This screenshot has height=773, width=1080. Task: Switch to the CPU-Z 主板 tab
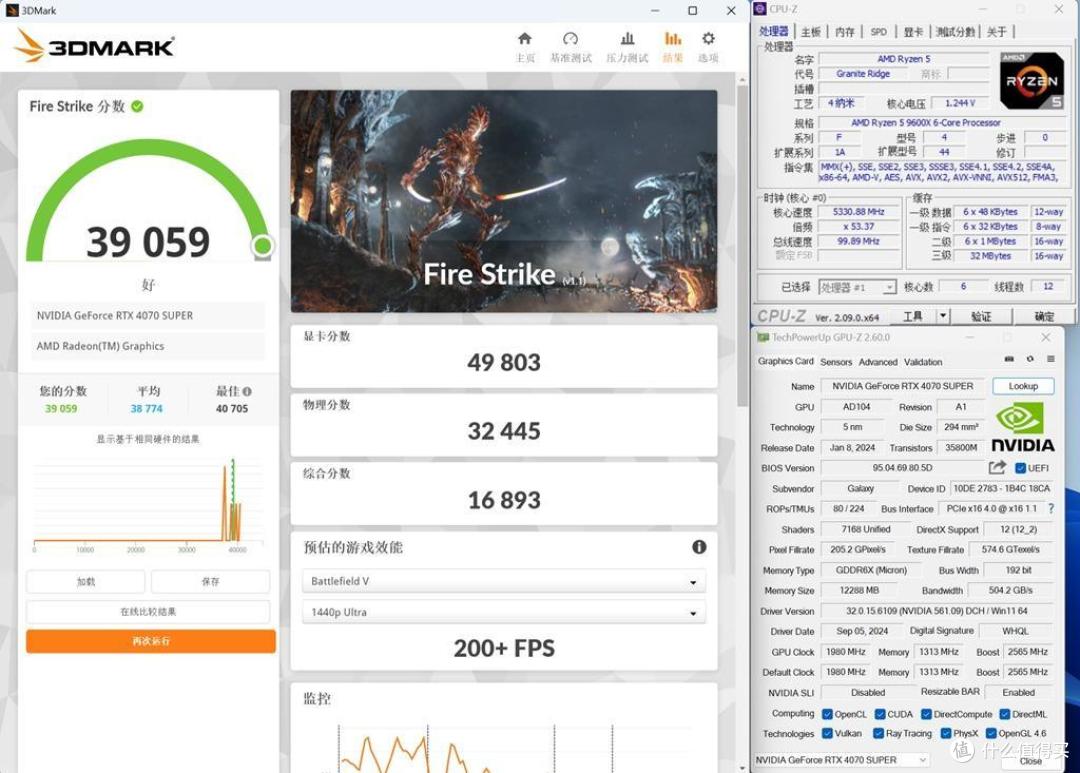pos(811,32)
